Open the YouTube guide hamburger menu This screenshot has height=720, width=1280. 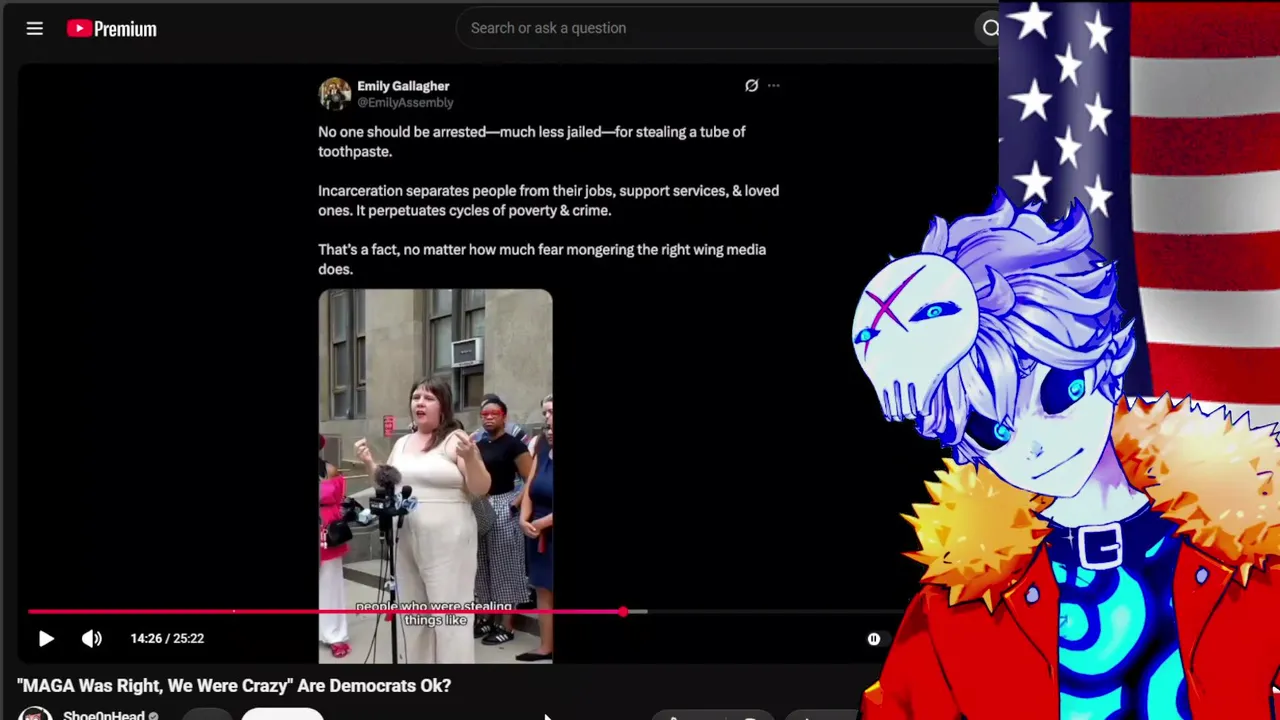coord(35,28)
